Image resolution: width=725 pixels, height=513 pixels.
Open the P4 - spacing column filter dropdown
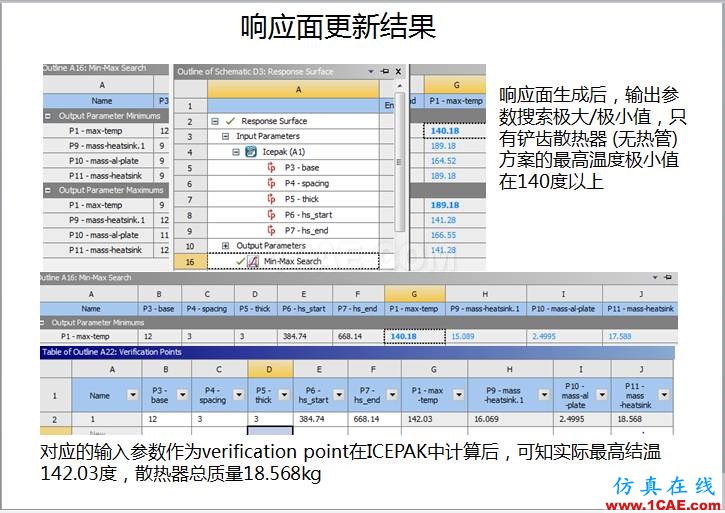(239, 395)
